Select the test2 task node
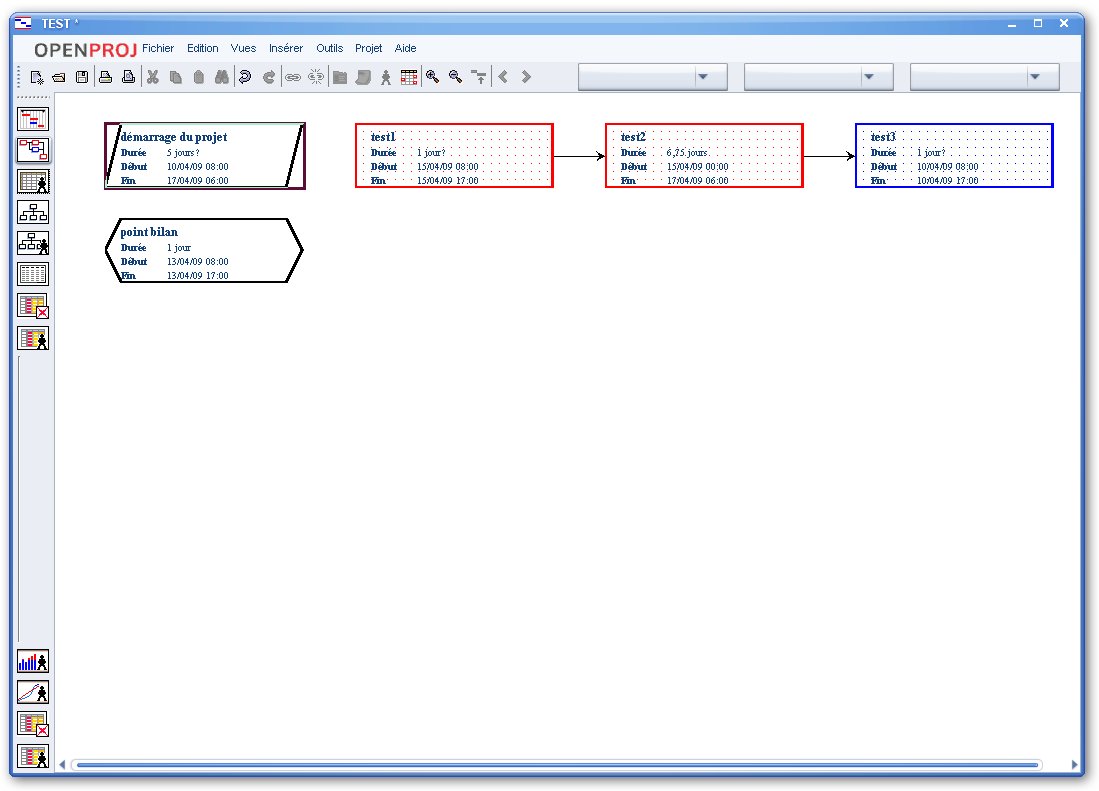This screenshot has height=791, width=1099. click(x=704, y=156)
